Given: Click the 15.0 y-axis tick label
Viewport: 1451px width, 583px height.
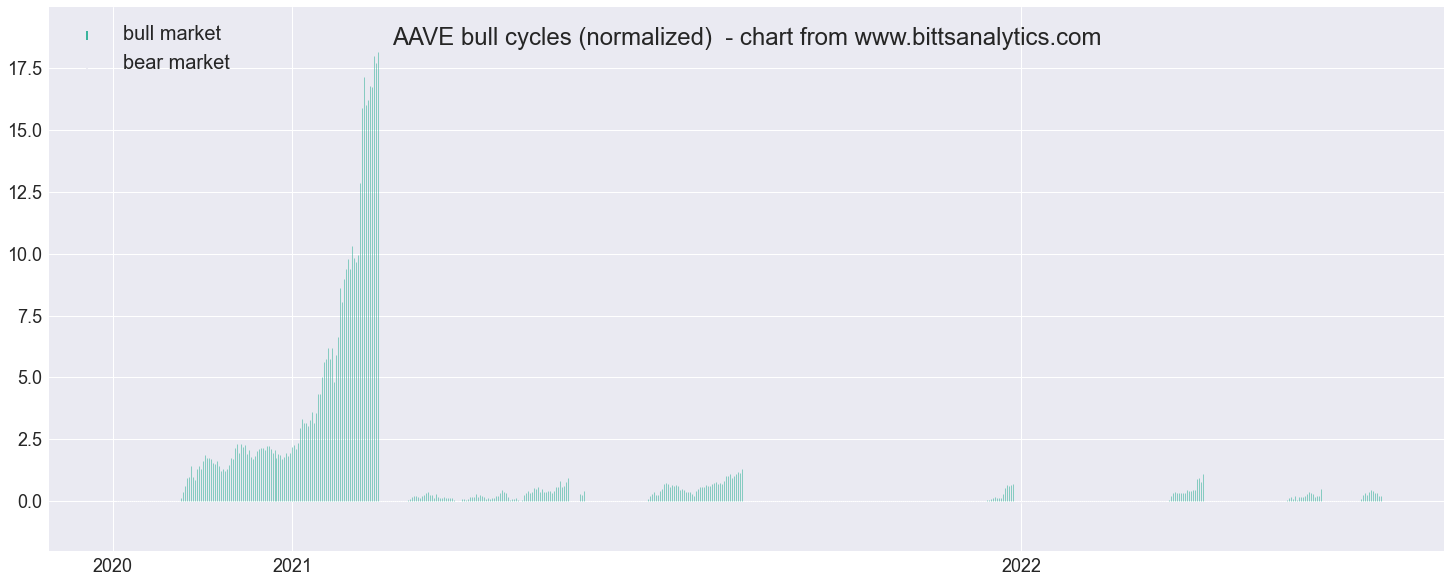Looking at the screenshot, I should pos(24,131).
